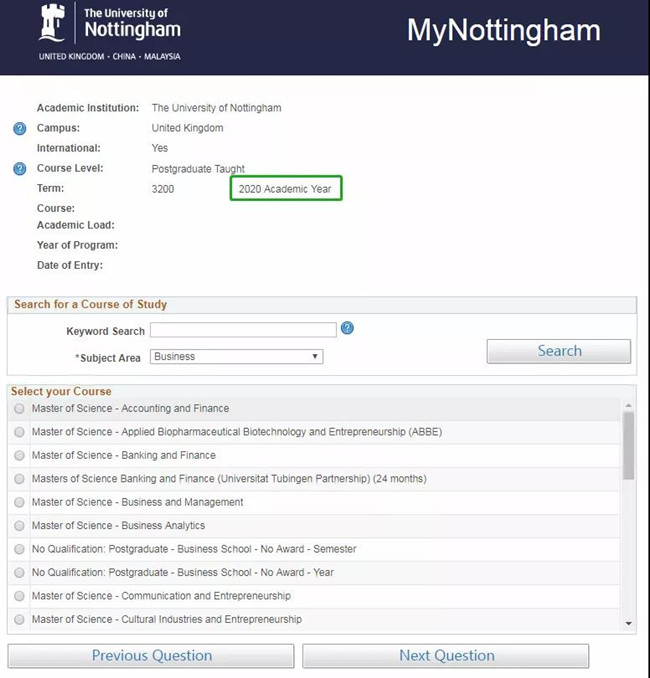Click the 'Select your Course' heading
This screenshot has height=678, width=650.
pos(61,391)
